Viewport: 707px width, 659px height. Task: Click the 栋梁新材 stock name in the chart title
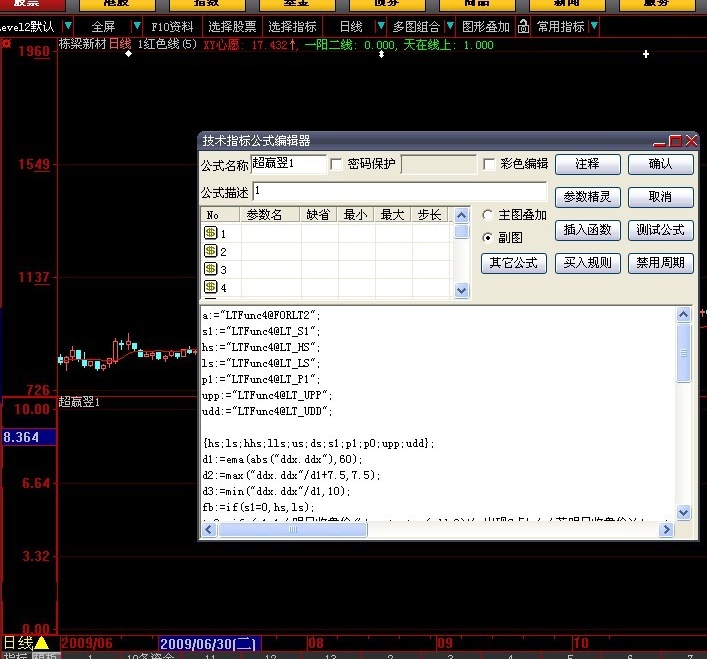(82, 44)
